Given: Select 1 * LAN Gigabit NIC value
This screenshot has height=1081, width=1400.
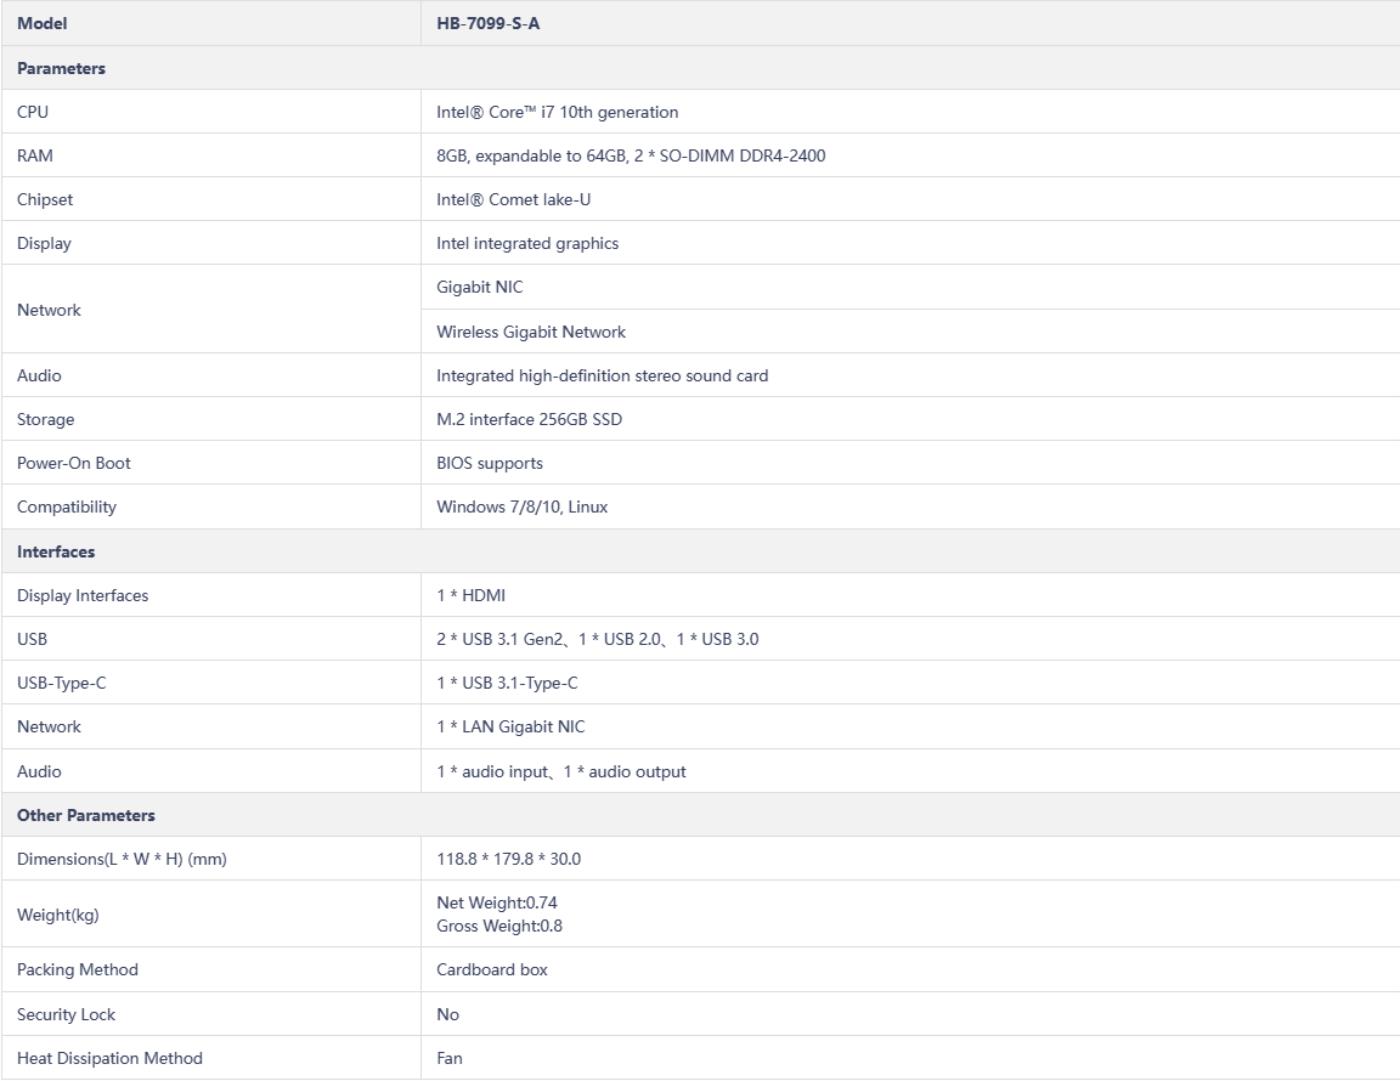Looking at the screenshot, I should (510, 727).
